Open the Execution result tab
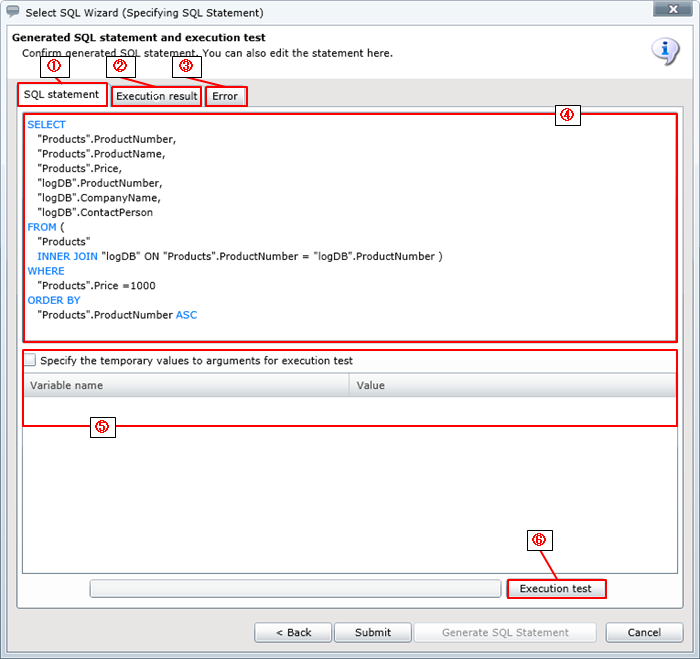 [156, 96]
